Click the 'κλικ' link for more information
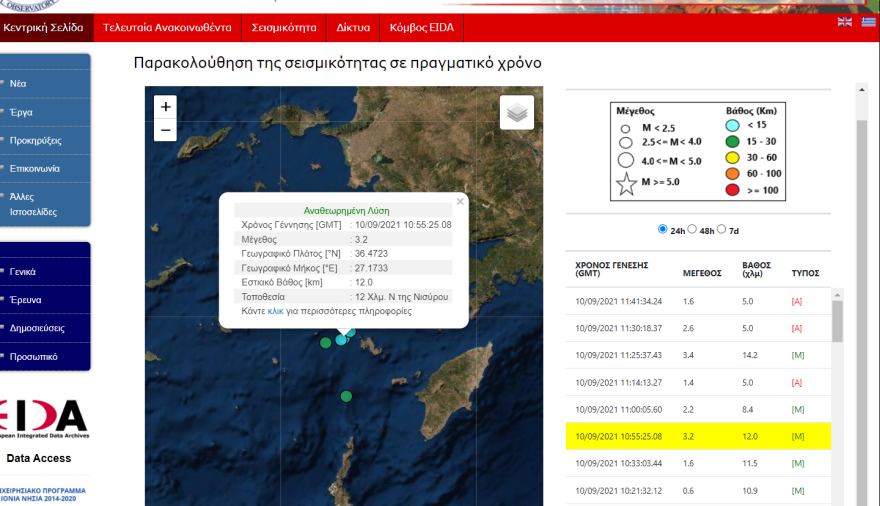The image size is (880, 506). click(x=276, y=311)
